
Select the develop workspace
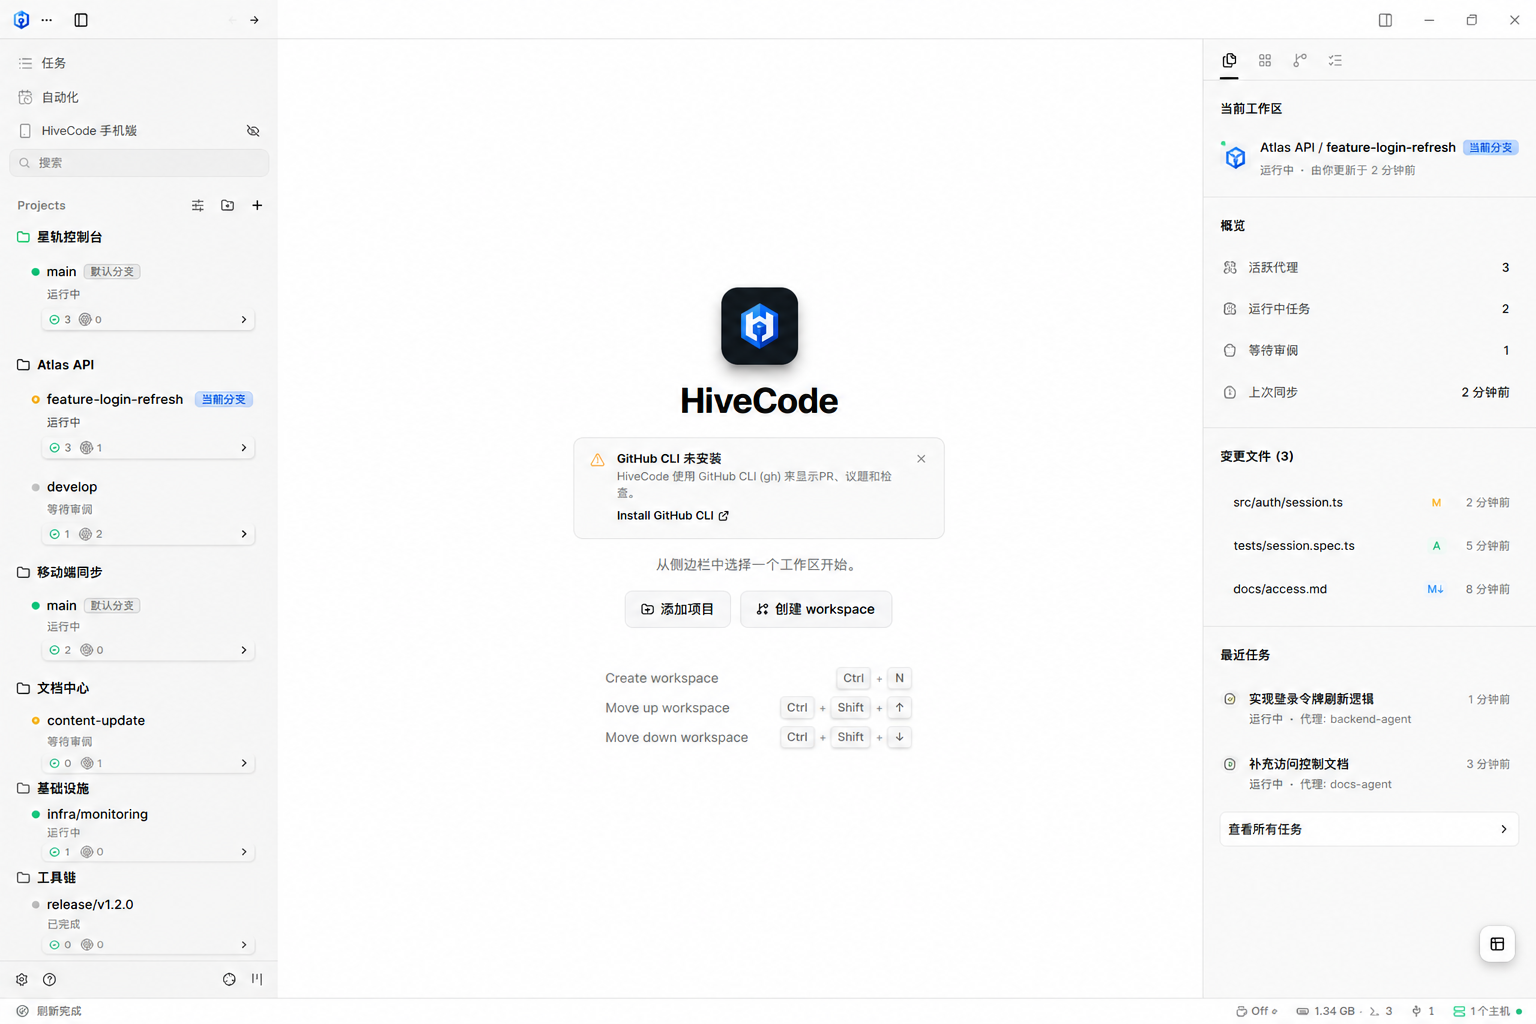pos(72,487)
